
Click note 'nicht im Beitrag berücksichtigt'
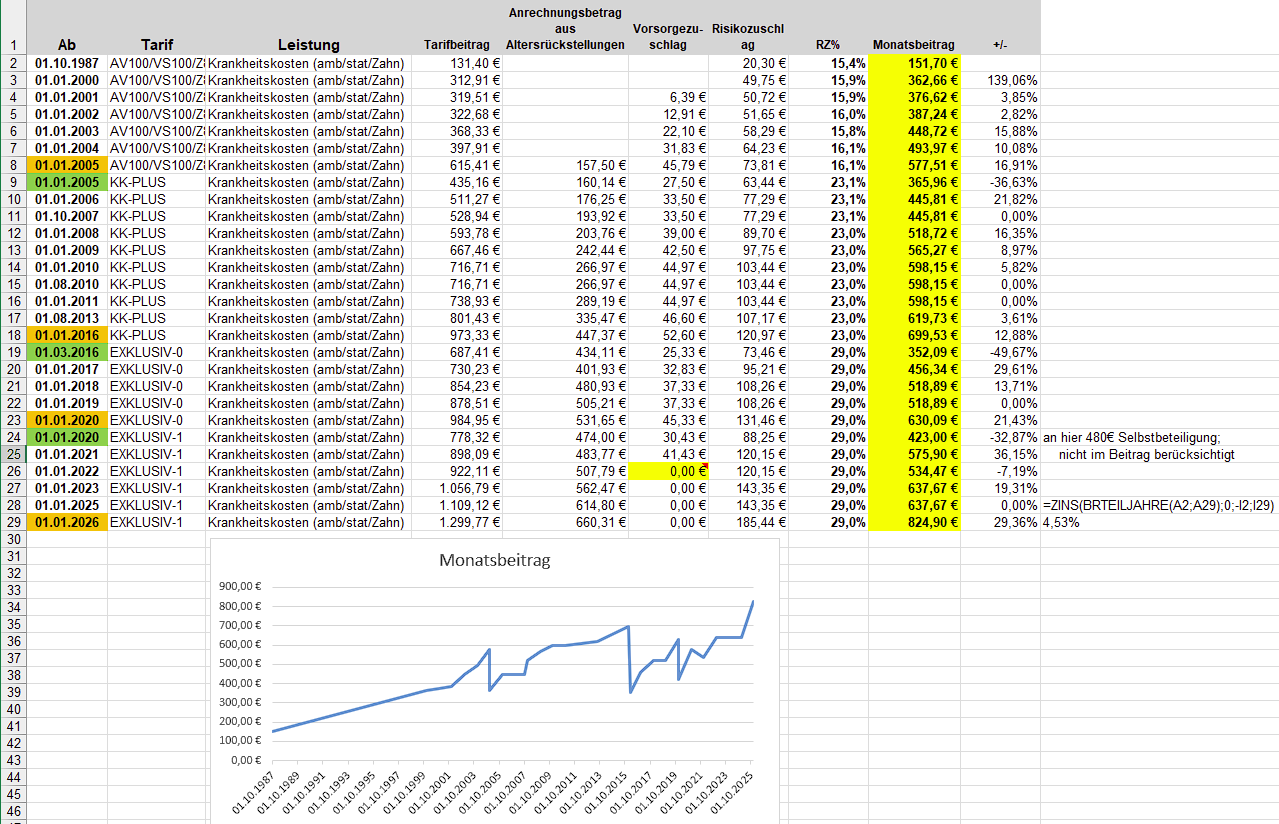click(x=1147, y=454)
